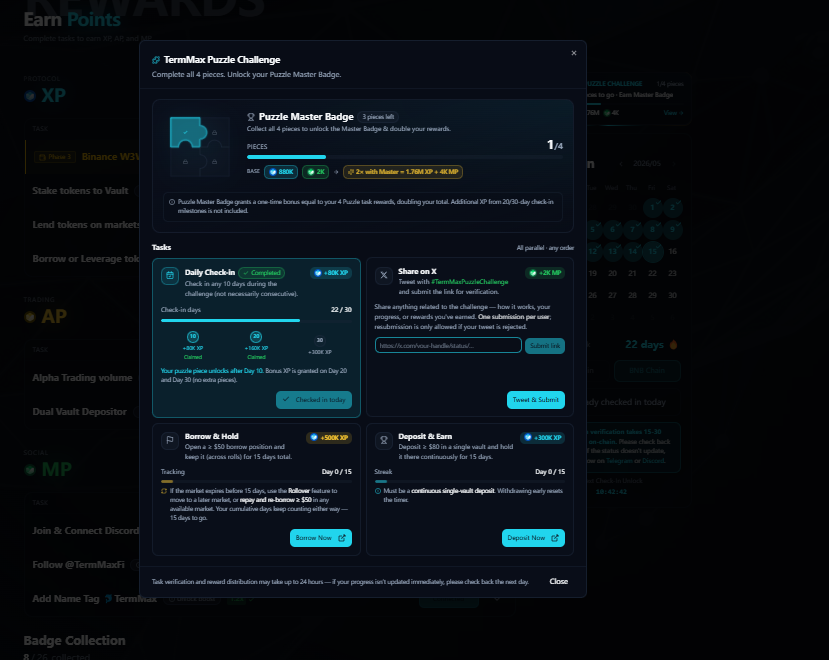Click the +80K XP reward badge
The height and width of the screenshot is (660, 829).
pyautogui.click(x=331, y=273)
